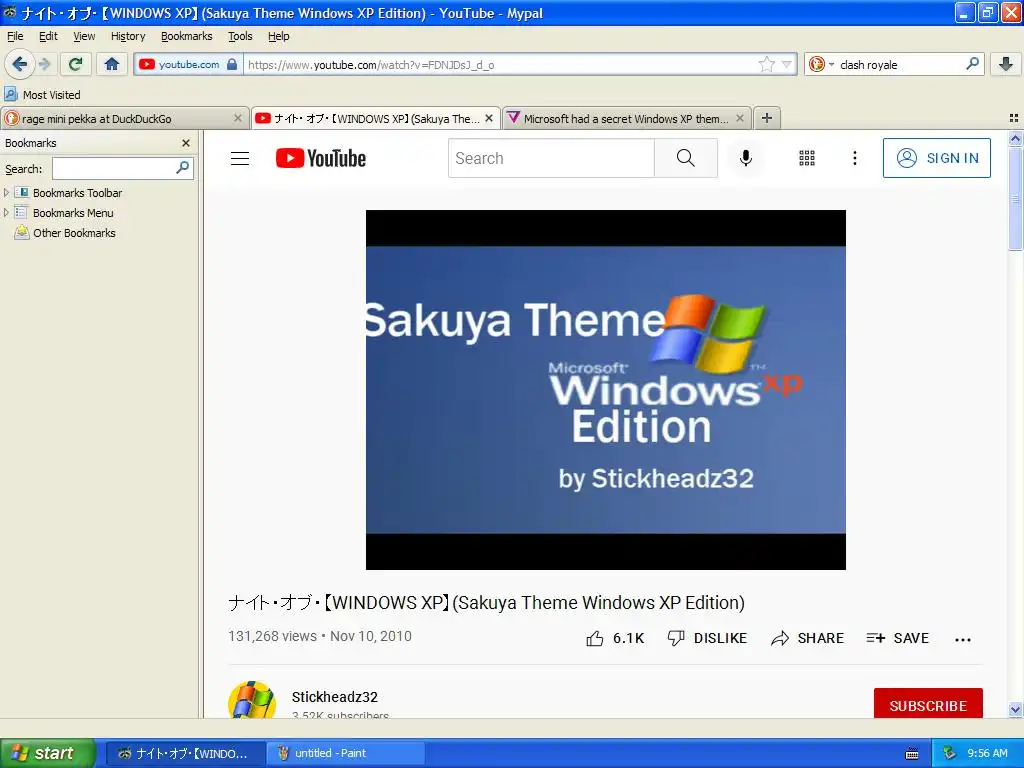Open the File menu
This screenshot has width=1024, height=768.
(x=14, y=36)
